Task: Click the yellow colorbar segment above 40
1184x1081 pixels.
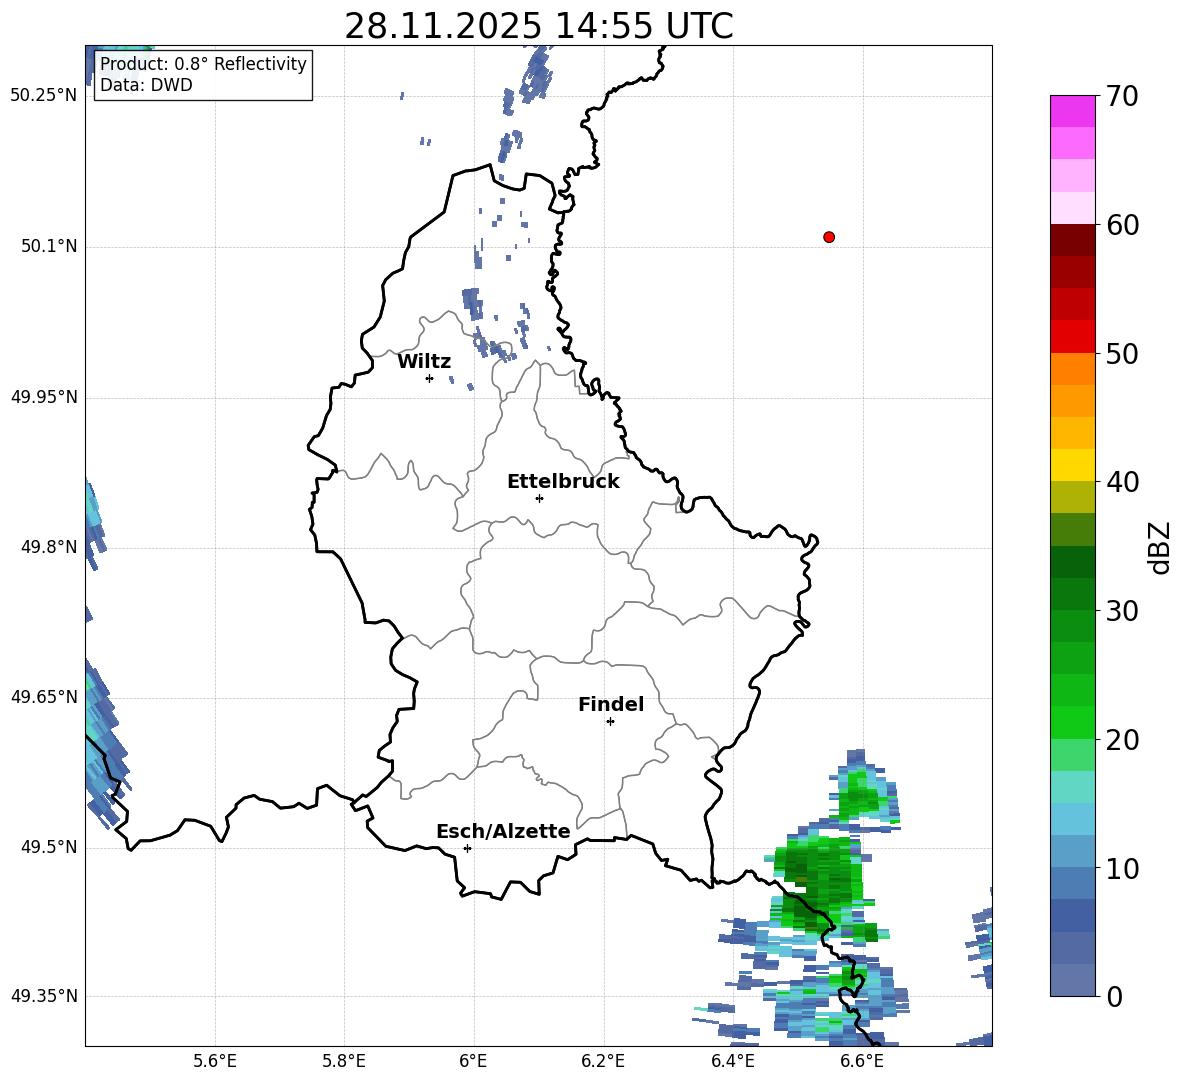Action: [x=1072, y=466]
